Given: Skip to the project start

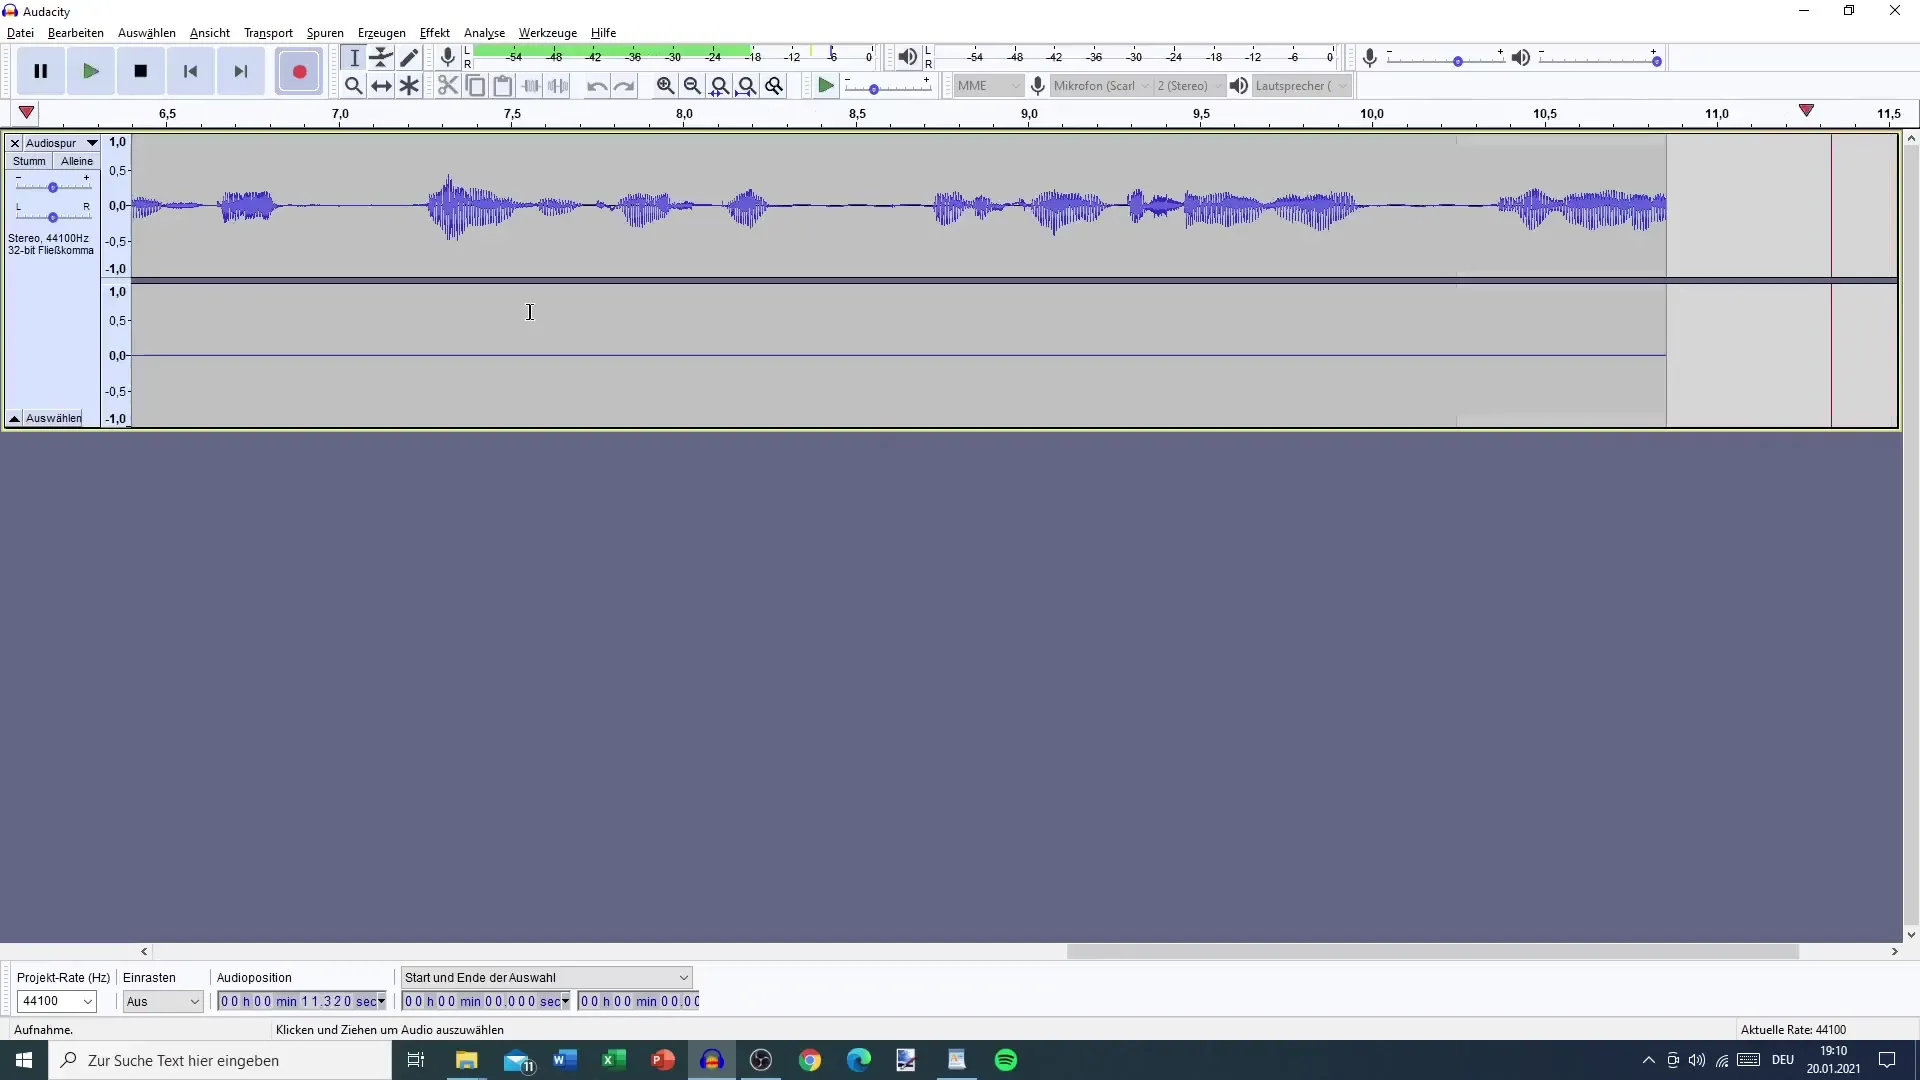Looking at the screenshot, I should point(191,71).
